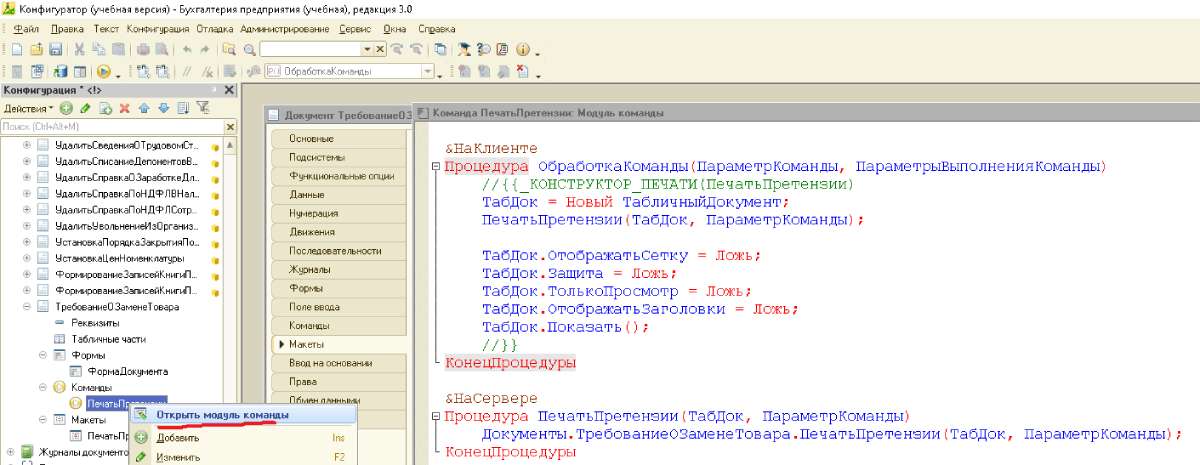The image size is (1200, 465).
Task: Click the Save toolbar icon
Action: click(55, 49)
